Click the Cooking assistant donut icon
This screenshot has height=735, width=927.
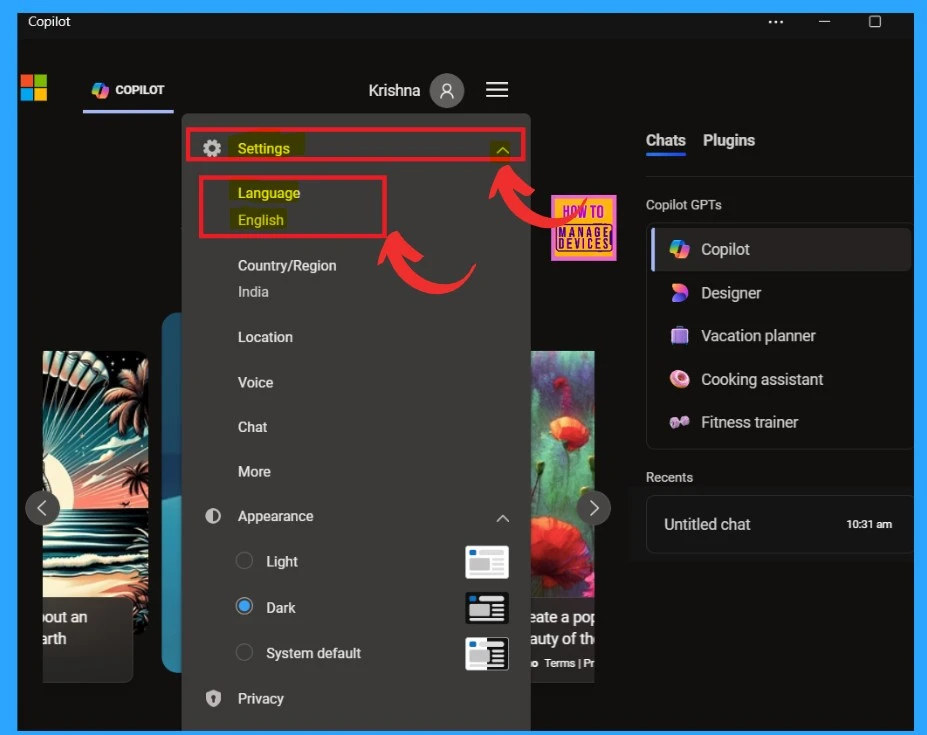tap(679, 379)
